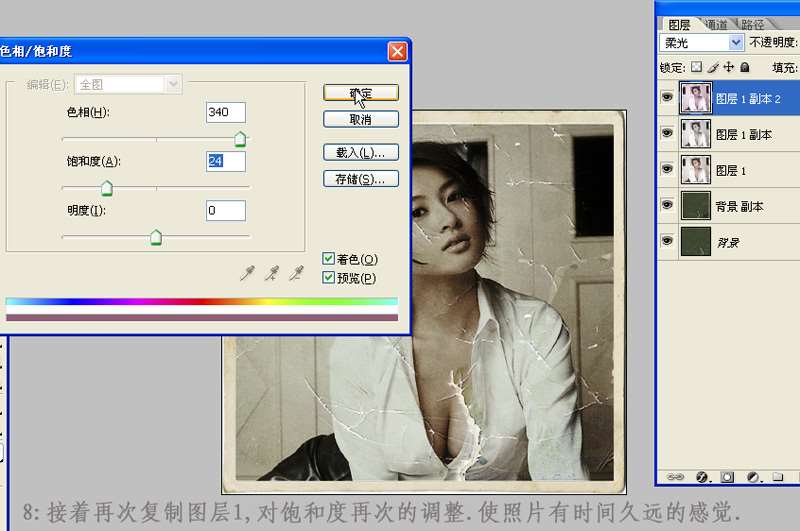Hide the 背景 副本 layer eye
The height and width of the screenshot is (531, 800).
point(667,206)
